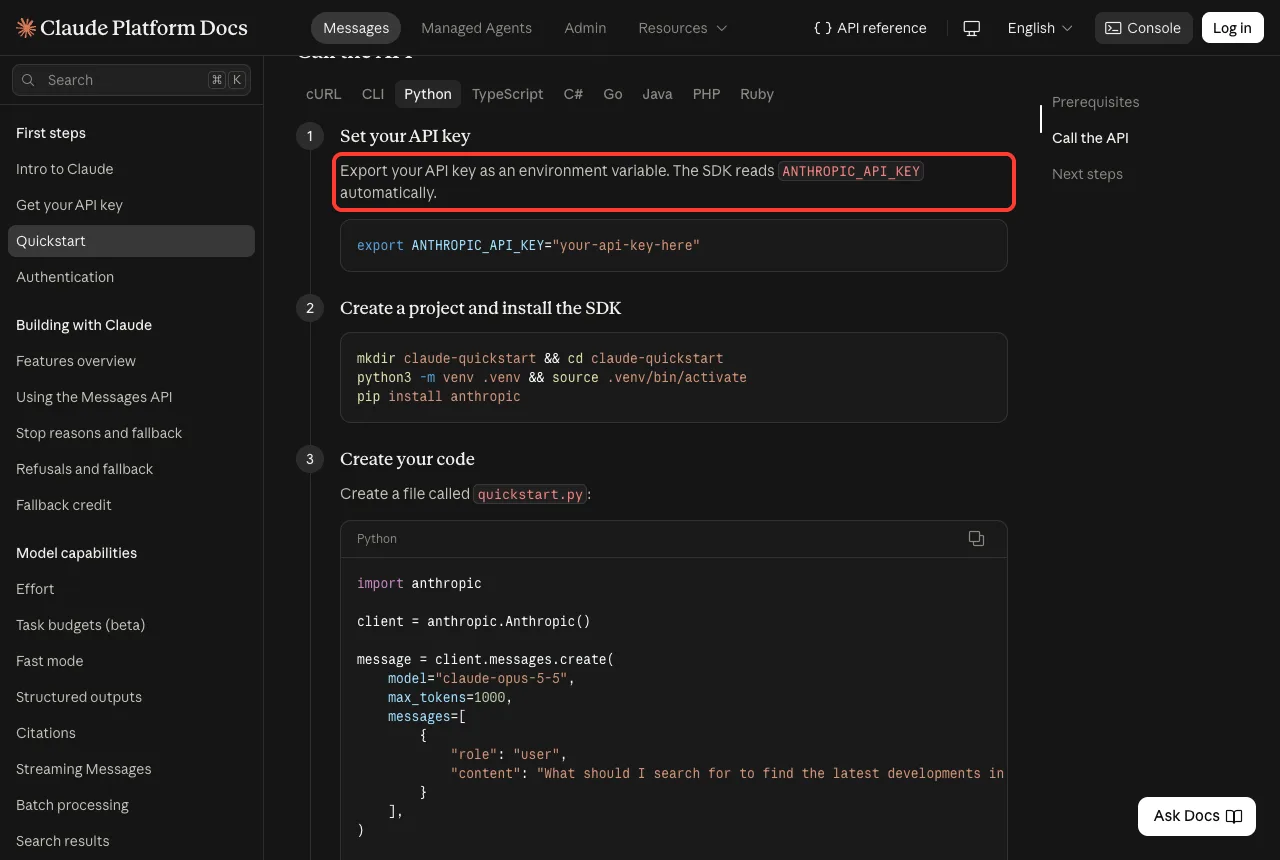Expand the Resources dropdown menu
Image resolution: width=1280 pixels, height=860 pixels.
[683, 28]
